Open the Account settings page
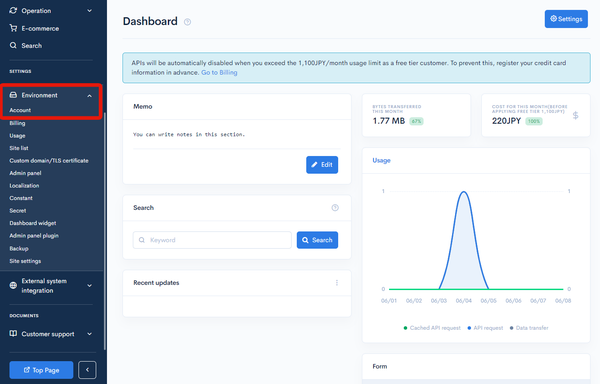Image resolution: width=600 pixels, height=384 pixels. point(20,110)
